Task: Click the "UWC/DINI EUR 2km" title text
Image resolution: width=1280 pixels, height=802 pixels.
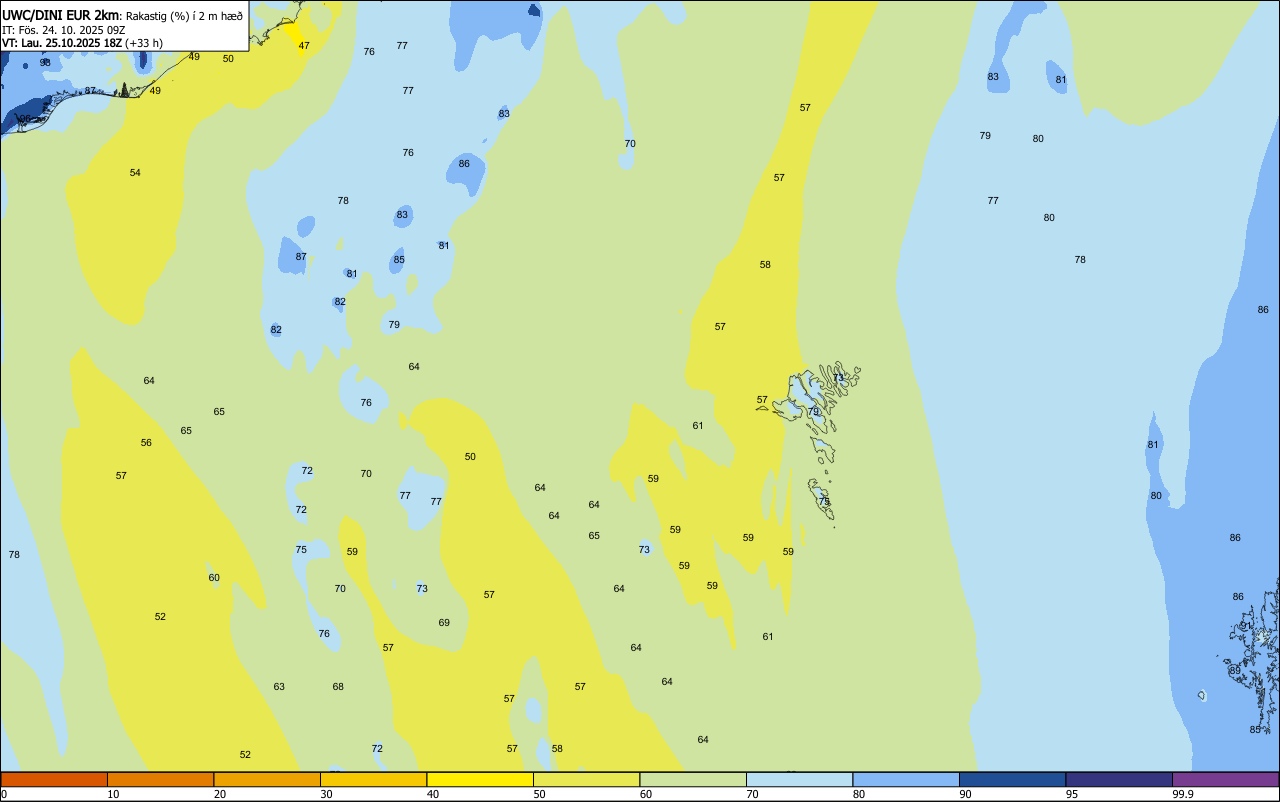Action: (x=61, y=15)
